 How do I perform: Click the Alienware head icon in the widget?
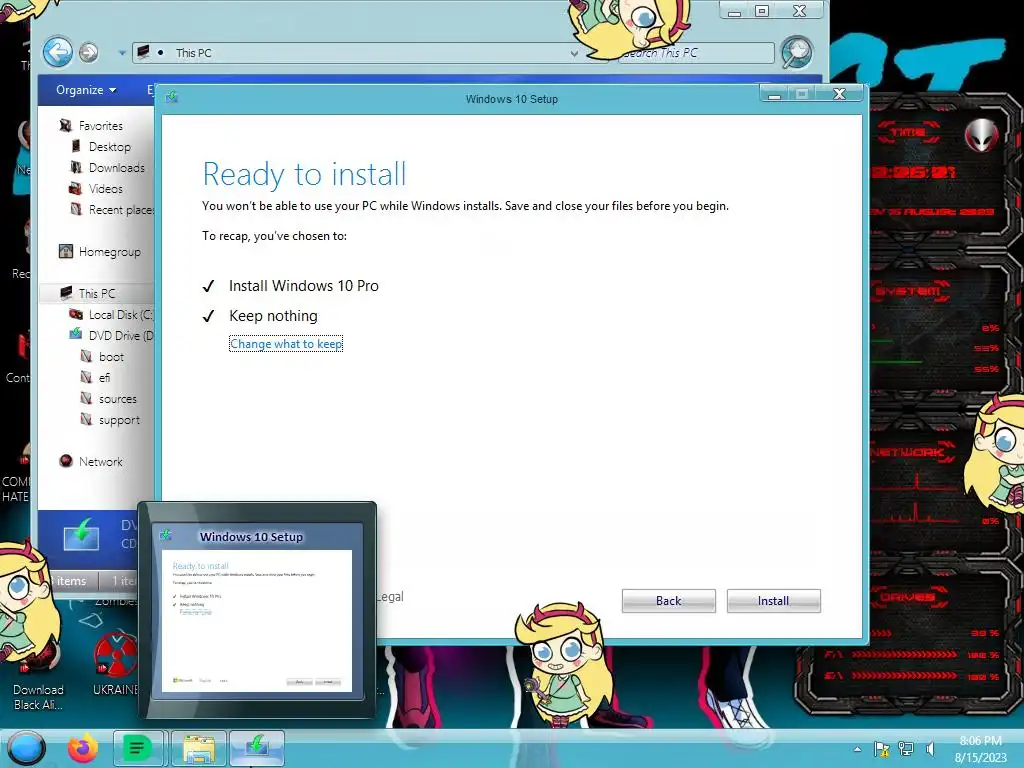[982, 135]
